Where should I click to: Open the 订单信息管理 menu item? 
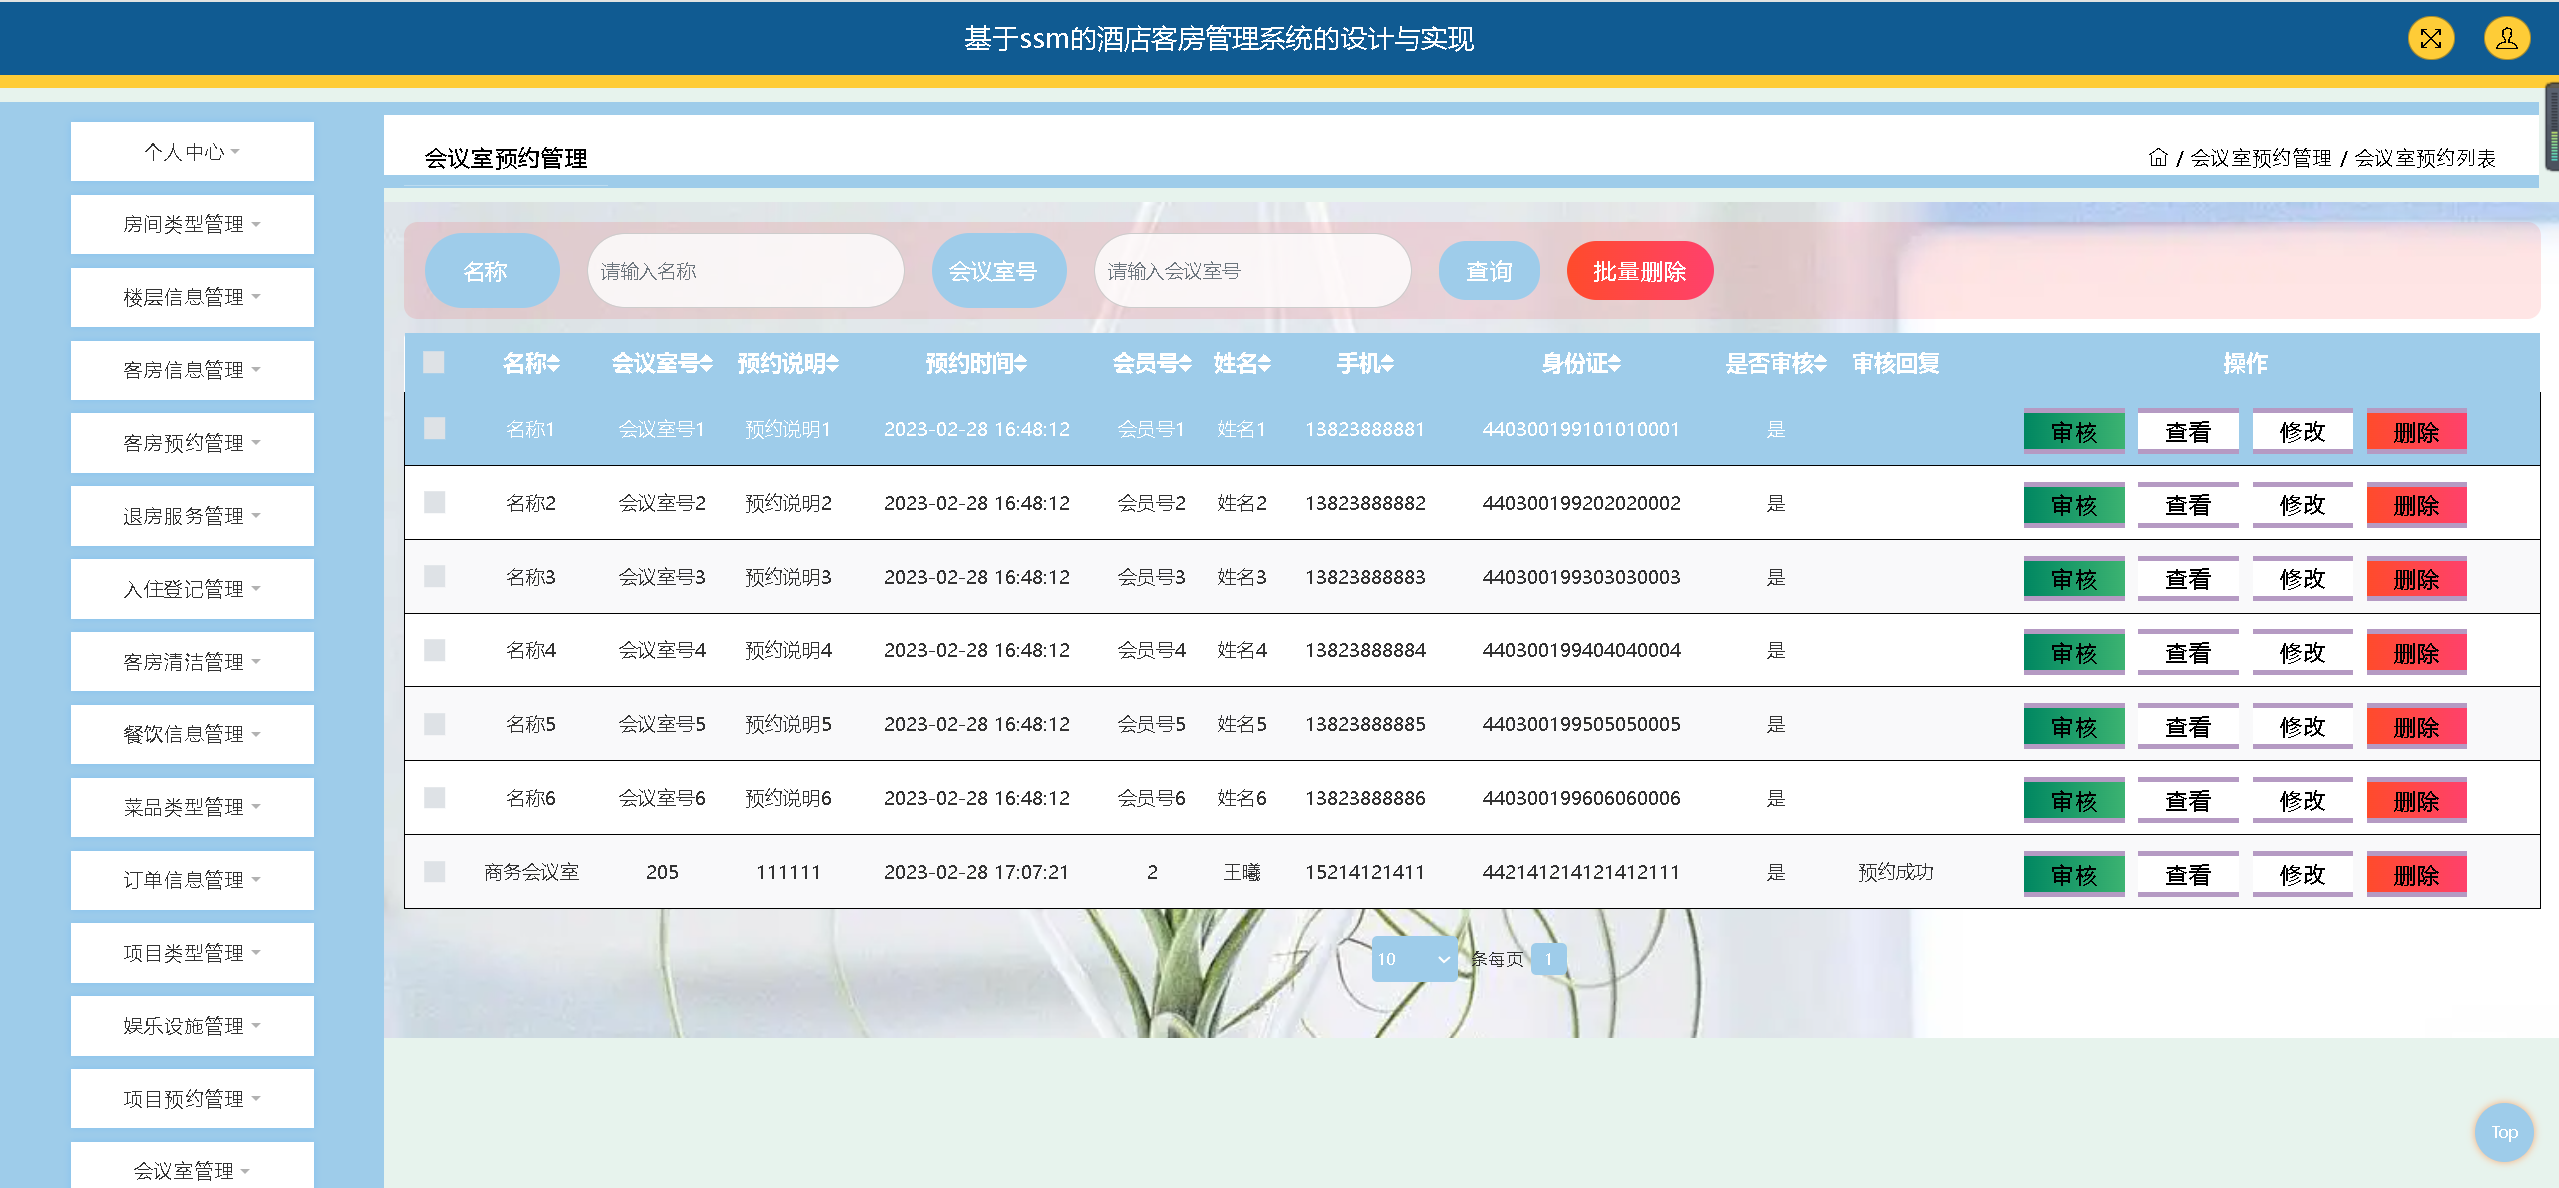tap(192, 880)
